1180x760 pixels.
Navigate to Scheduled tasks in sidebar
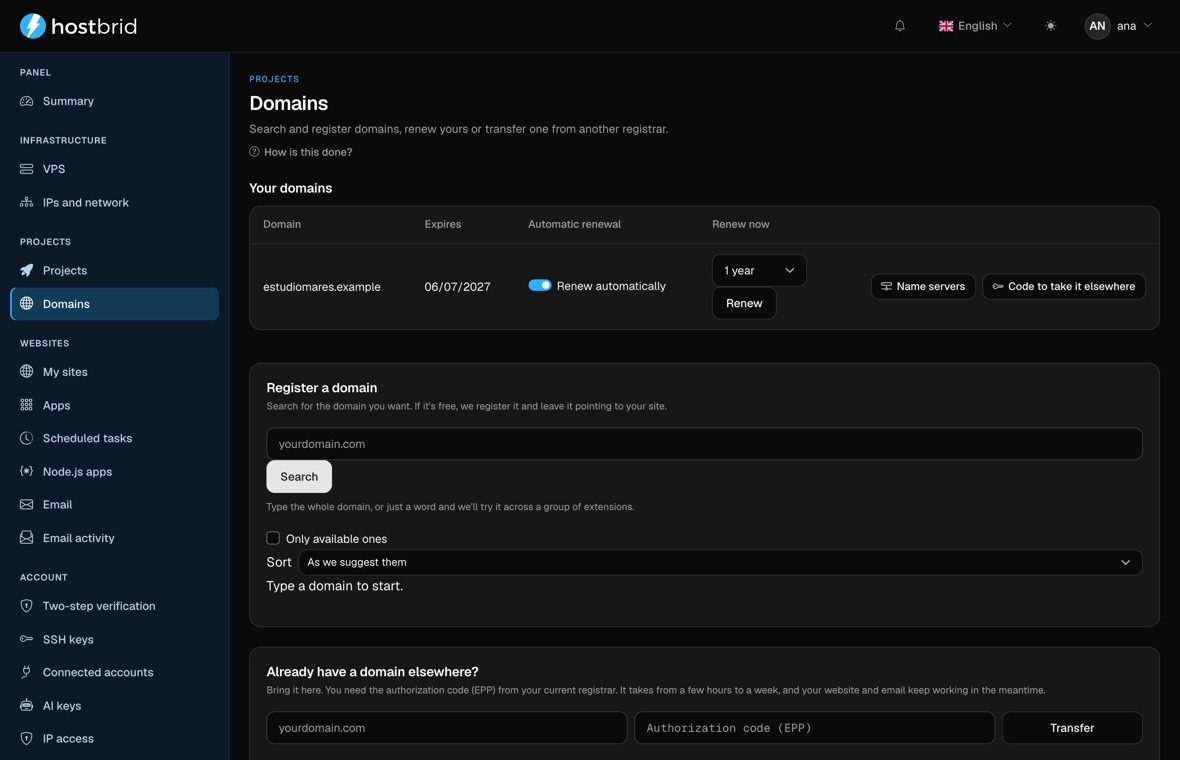pyautogui.click(x=114, y=438)
